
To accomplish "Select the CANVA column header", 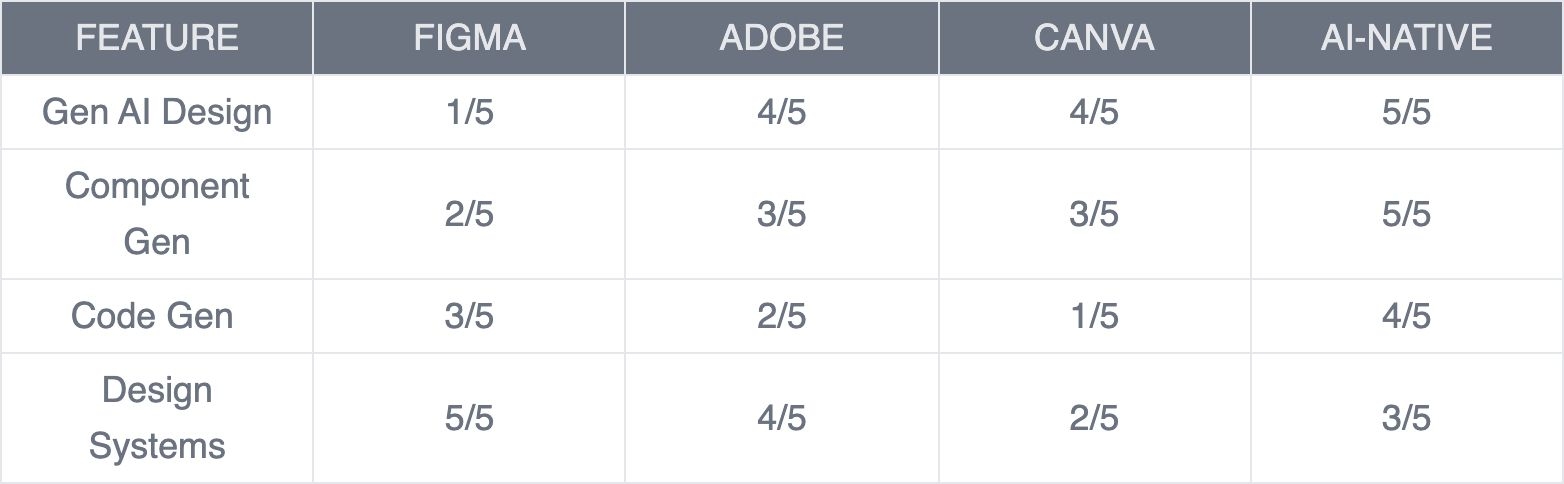I will (1094, 38).
